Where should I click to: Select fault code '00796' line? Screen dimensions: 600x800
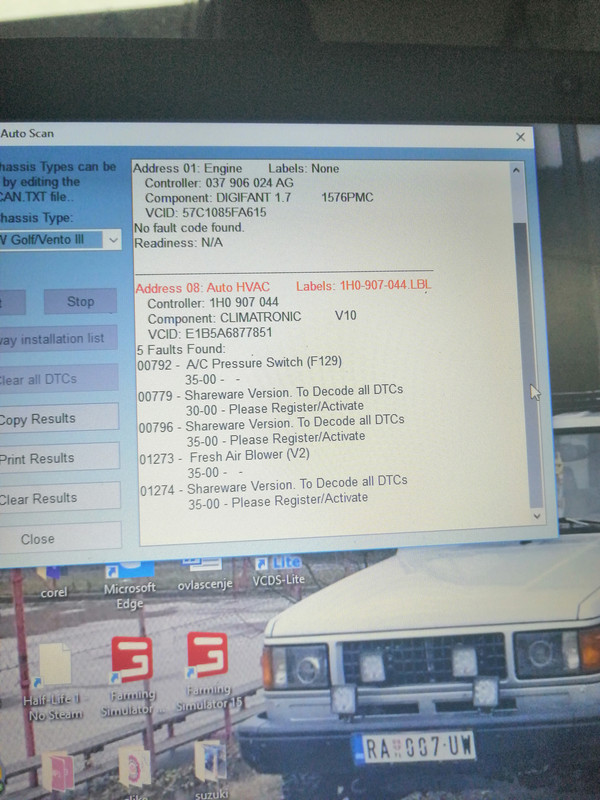pos(271,424)
